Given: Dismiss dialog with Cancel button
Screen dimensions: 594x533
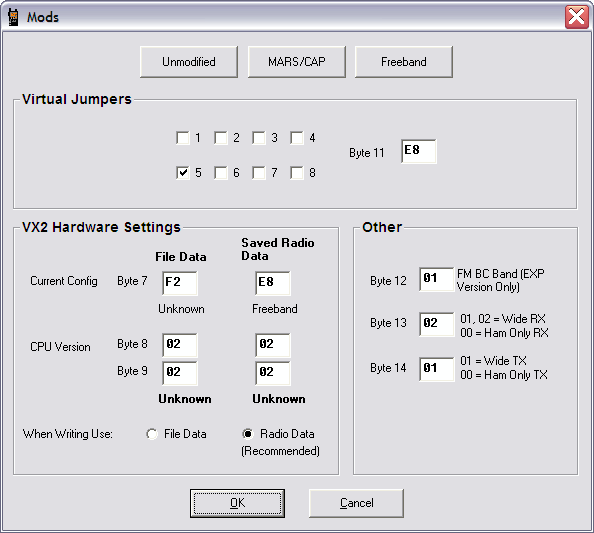Looking at the screenshot, I should pos(356,503).
